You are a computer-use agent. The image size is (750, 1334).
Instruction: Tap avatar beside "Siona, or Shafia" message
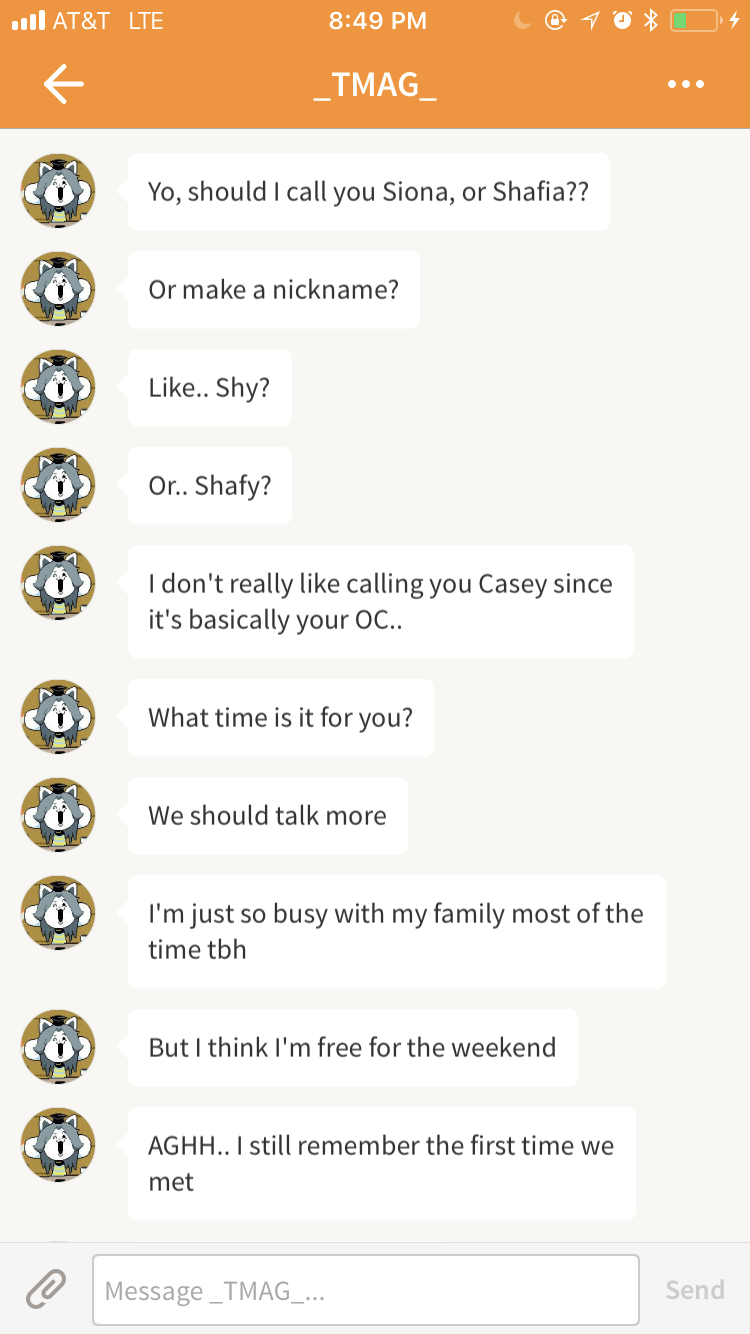tap(58, 191)
